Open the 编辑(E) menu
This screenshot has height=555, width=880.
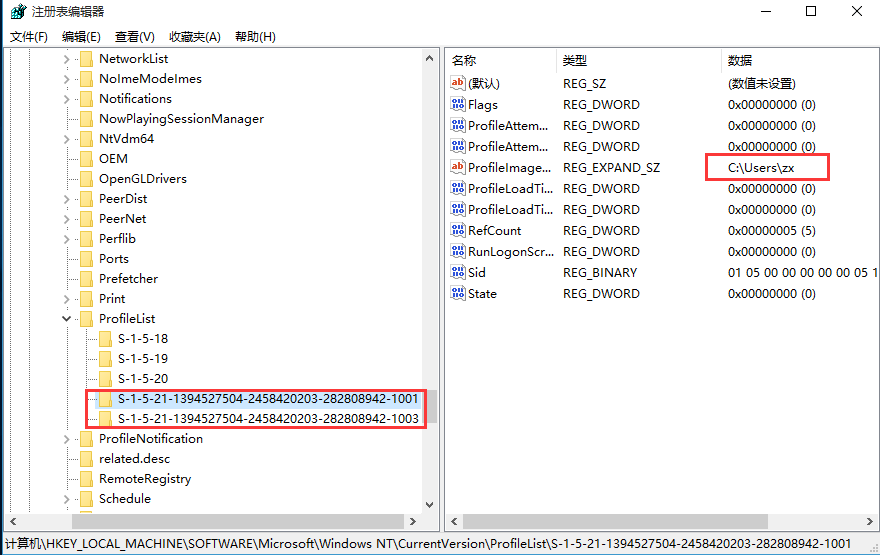tap(81, 37)
